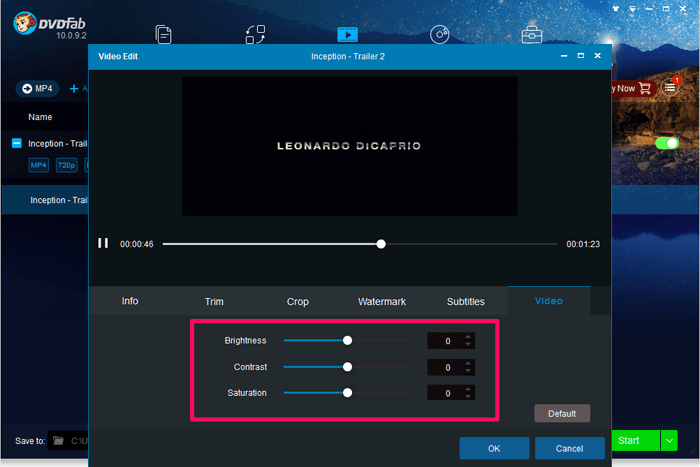Click the Contrast slider handle

pyautogui.click(x=347, y=367)
